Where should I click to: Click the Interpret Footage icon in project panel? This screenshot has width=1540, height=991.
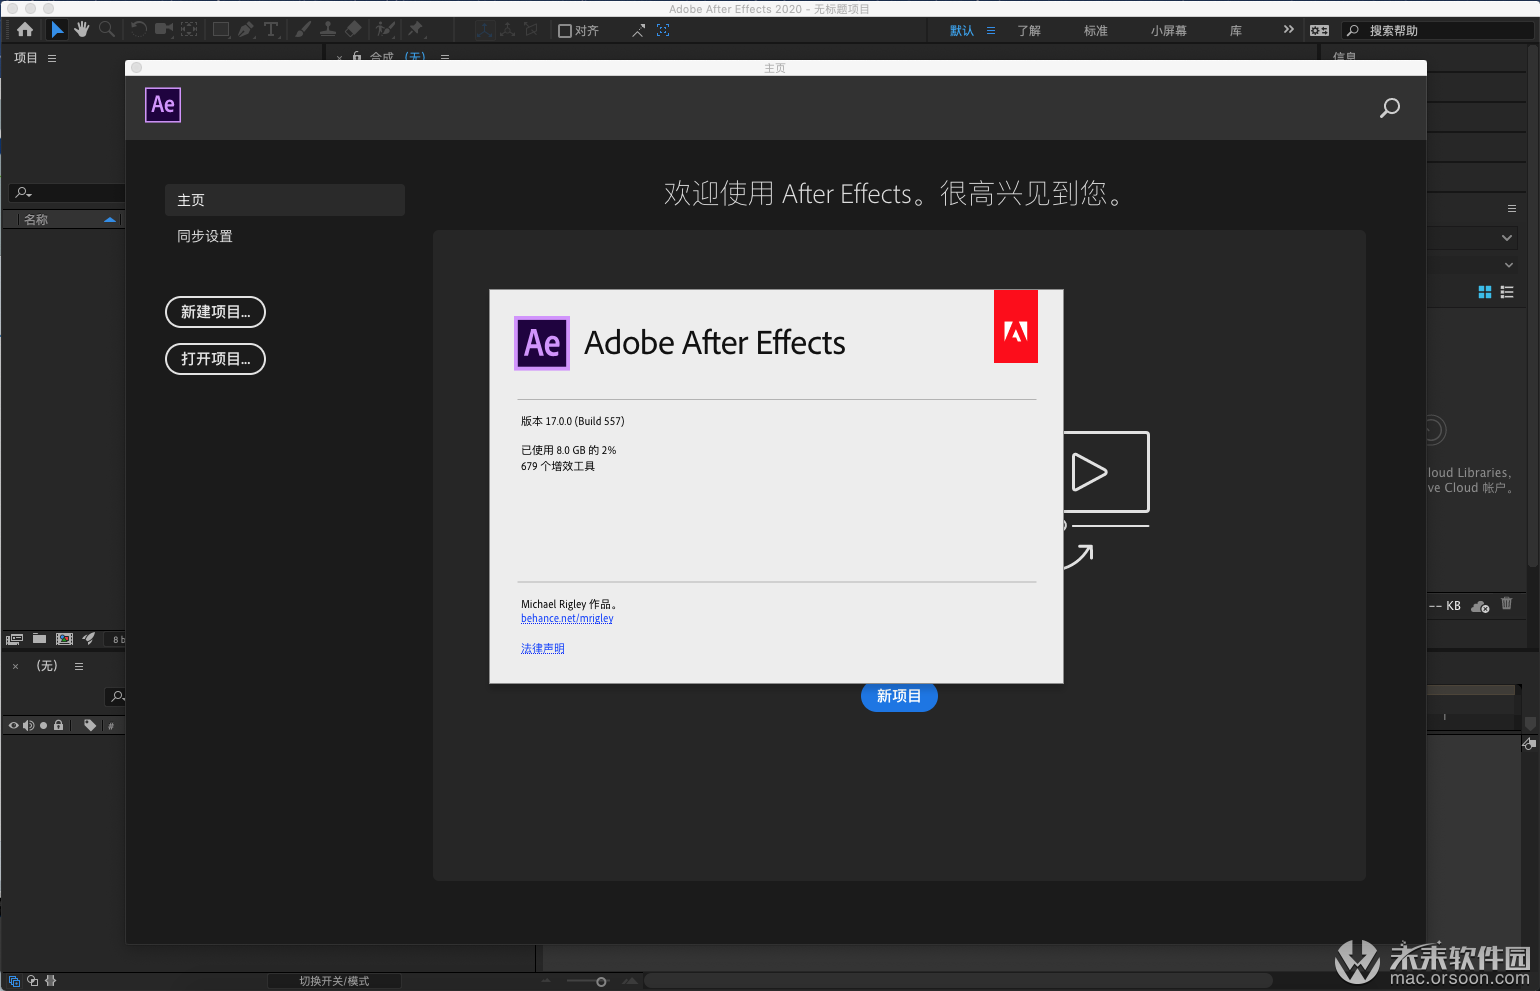[14, 638]
